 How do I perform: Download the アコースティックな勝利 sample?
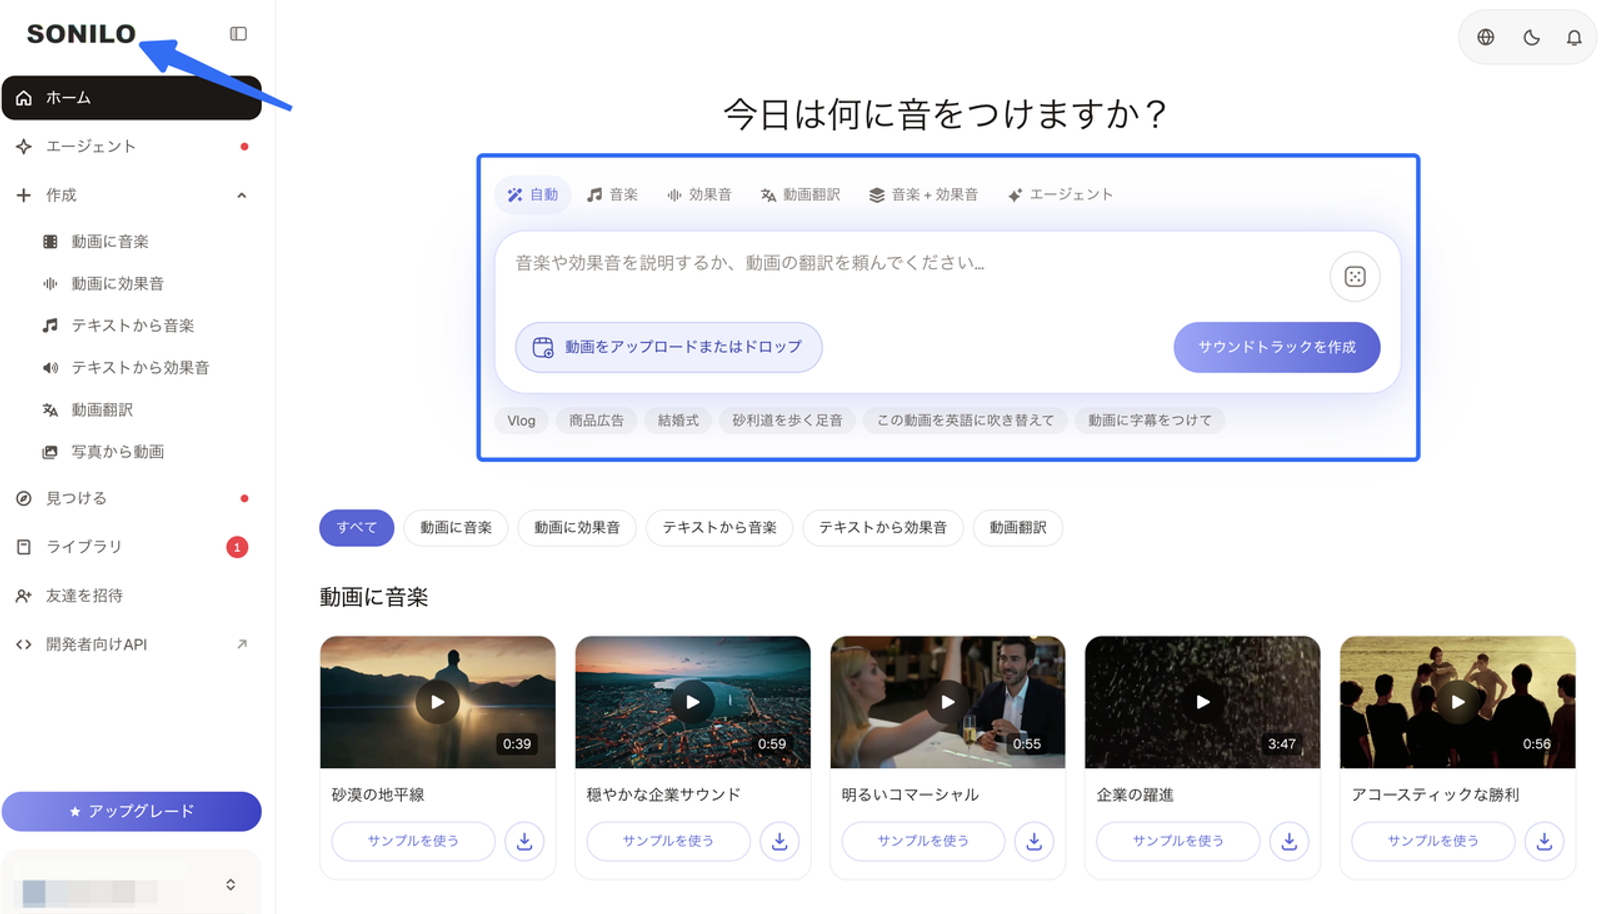[x=1544, y=841]
